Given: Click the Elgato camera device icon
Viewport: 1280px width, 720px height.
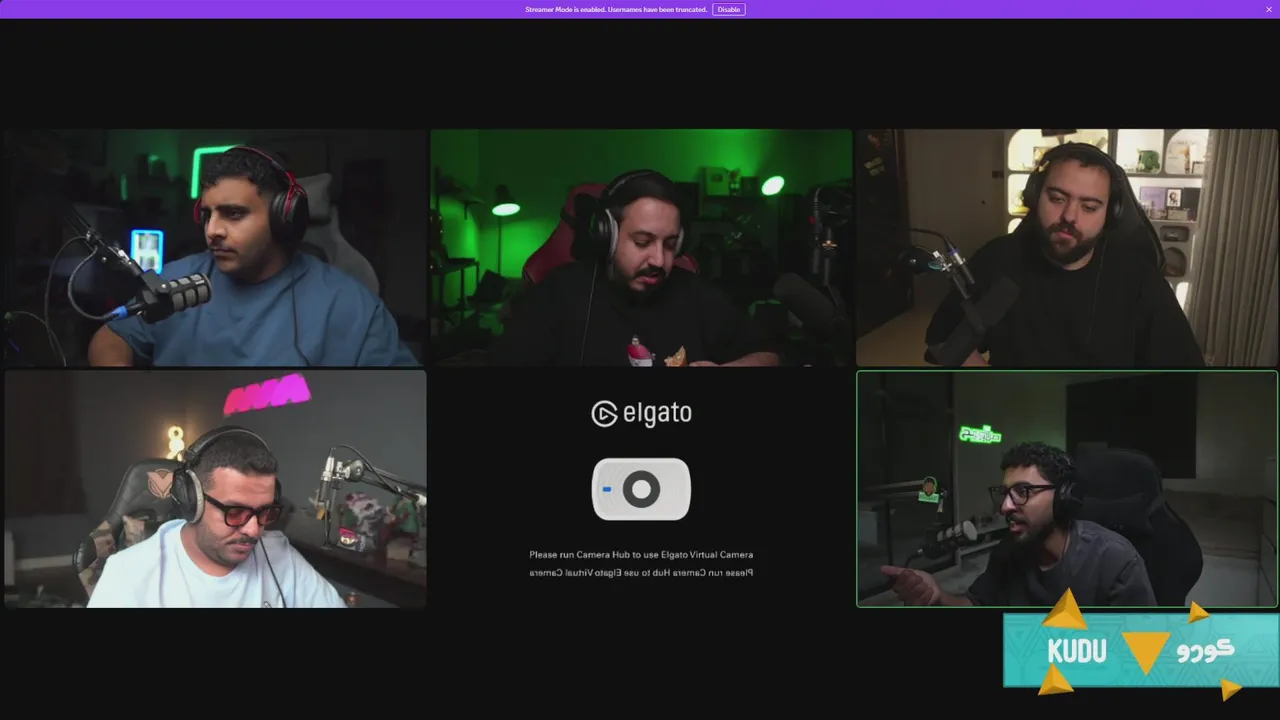Looking at the screenshot, I should pyautogui.click(x=641, y=489).
